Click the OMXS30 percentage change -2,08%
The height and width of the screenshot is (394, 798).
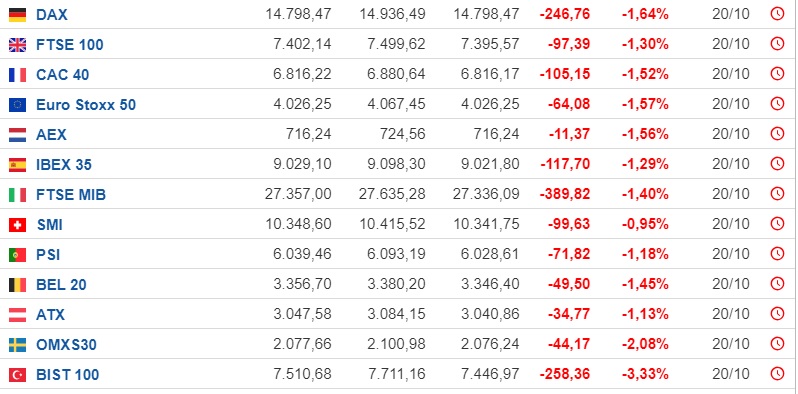645,345
